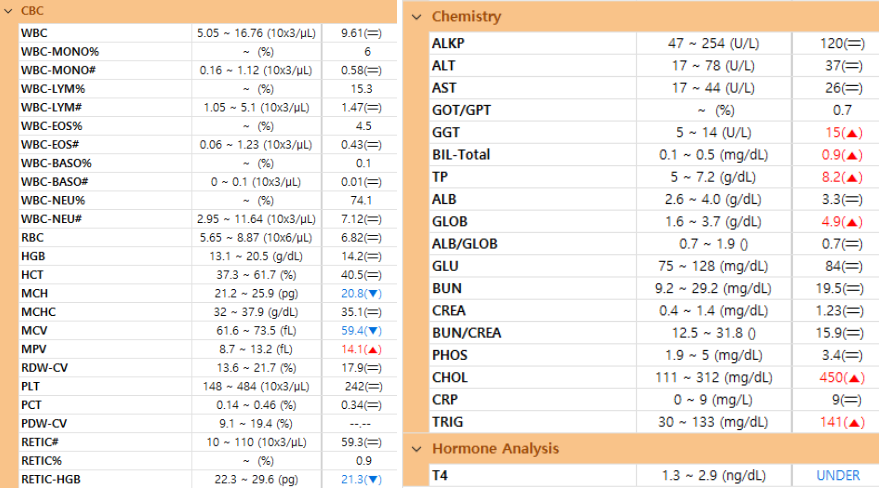Click the UNDER result for T4

tap(838, 476)
